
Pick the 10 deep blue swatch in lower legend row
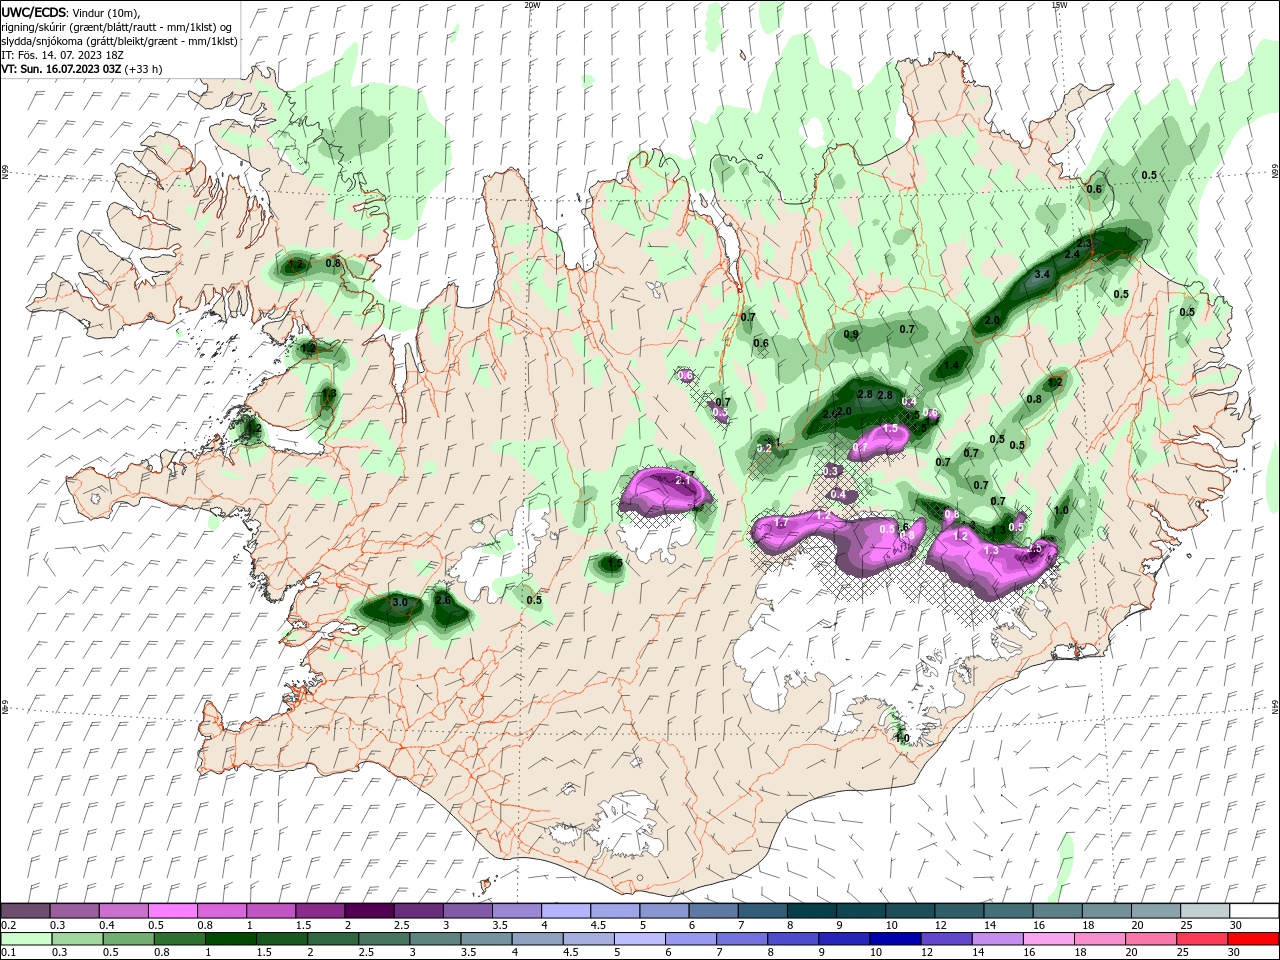coord(893,939)
